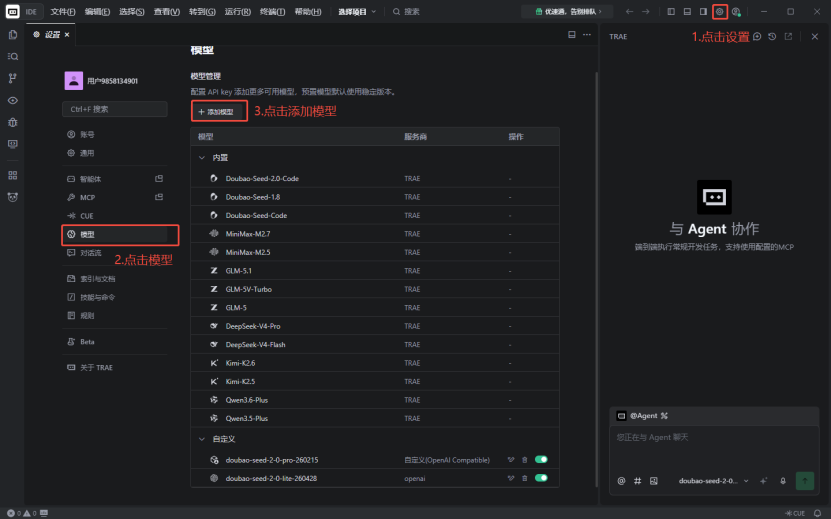The height and width of the screenshot is (519, 831).
Task: Open the 编辑(E) menu
Action: coord(98,11)
